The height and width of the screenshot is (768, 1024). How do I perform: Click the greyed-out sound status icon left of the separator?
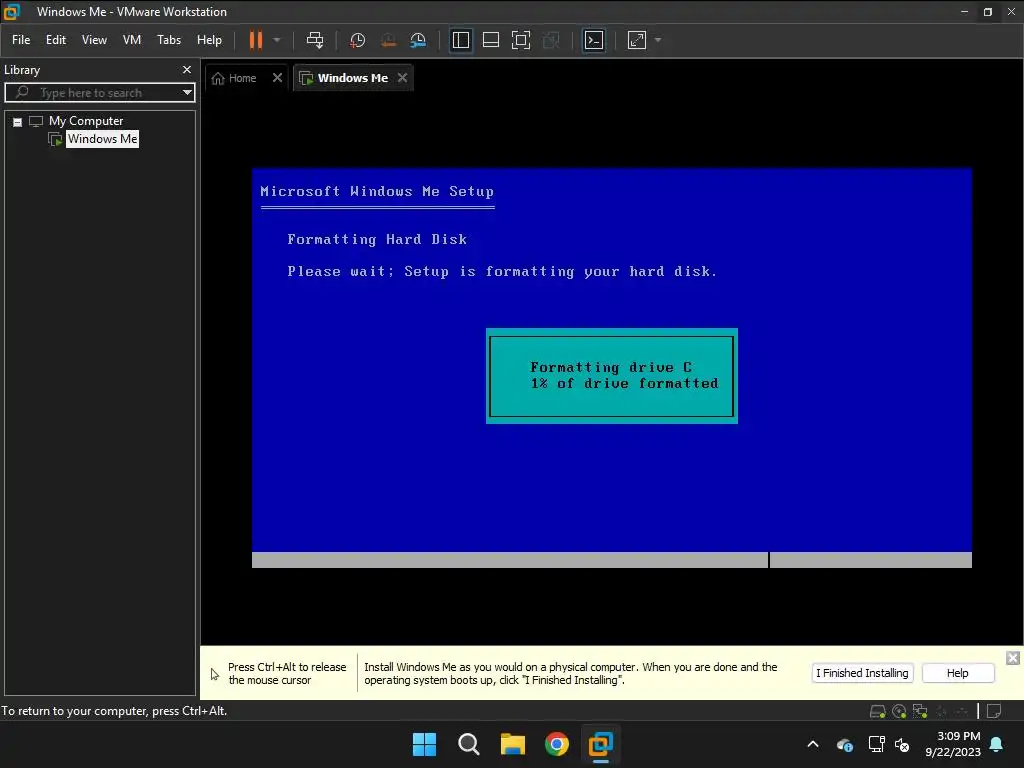[962, 711]
